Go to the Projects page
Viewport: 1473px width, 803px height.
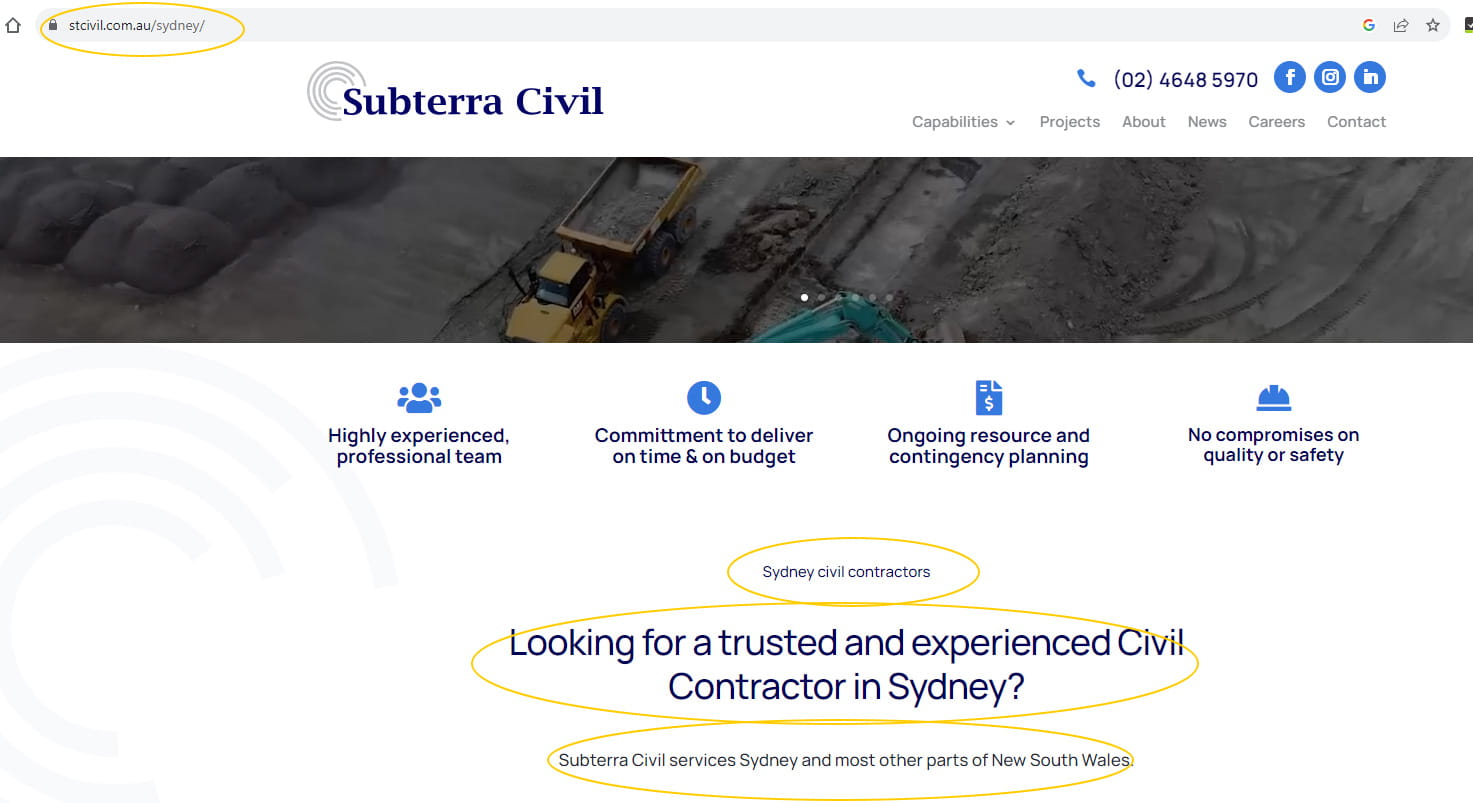click(x=1069, y=122)
